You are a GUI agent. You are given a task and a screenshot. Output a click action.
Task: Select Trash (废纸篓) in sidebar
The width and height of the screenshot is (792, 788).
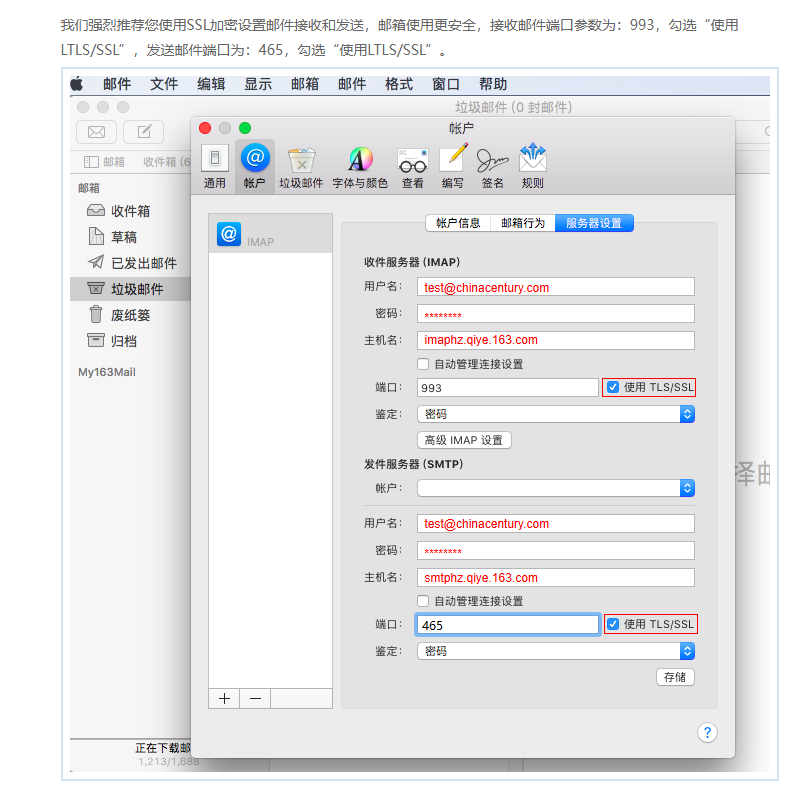click(x=130, y=315)
